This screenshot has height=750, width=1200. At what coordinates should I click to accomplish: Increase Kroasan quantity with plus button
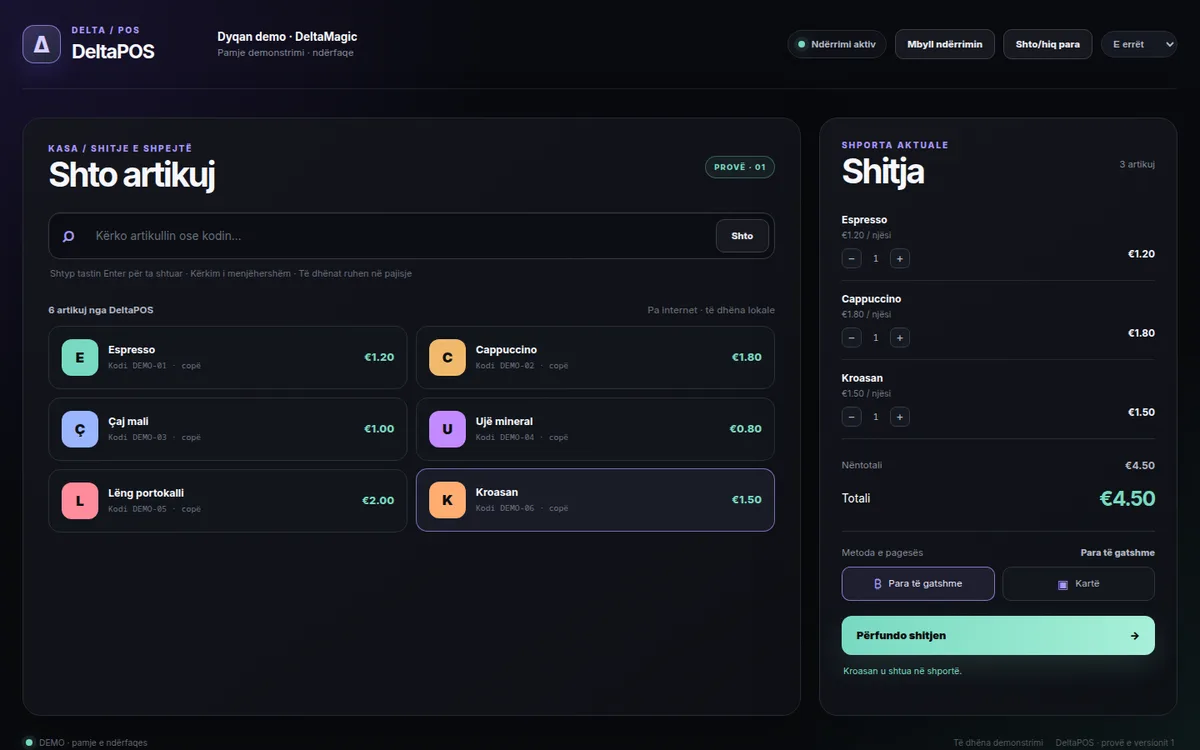pyautogui.click(x=900, y=417)
